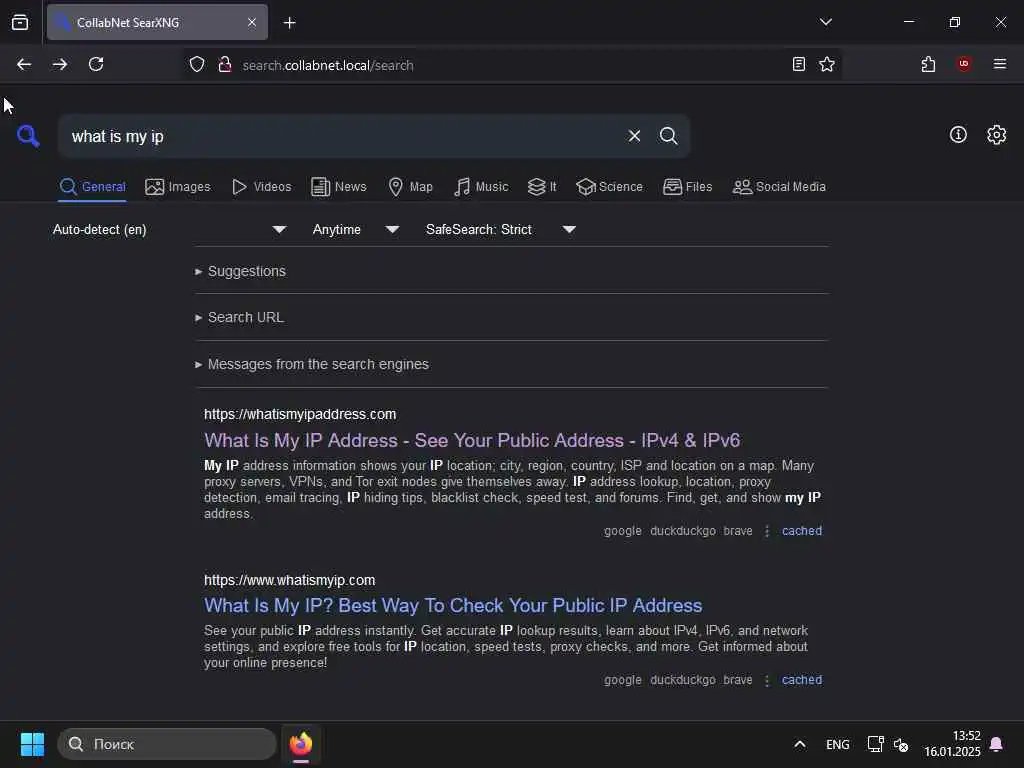Open a new browser tab
The height and width of the screenshot is (768, 1024).
tap(289, 23)
